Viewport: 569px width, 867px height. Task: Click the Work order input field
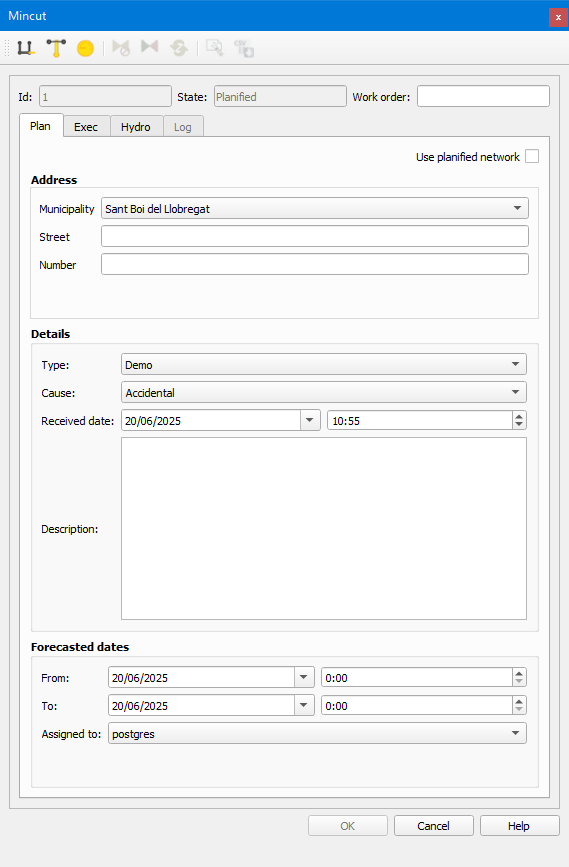tap(483, 96)
